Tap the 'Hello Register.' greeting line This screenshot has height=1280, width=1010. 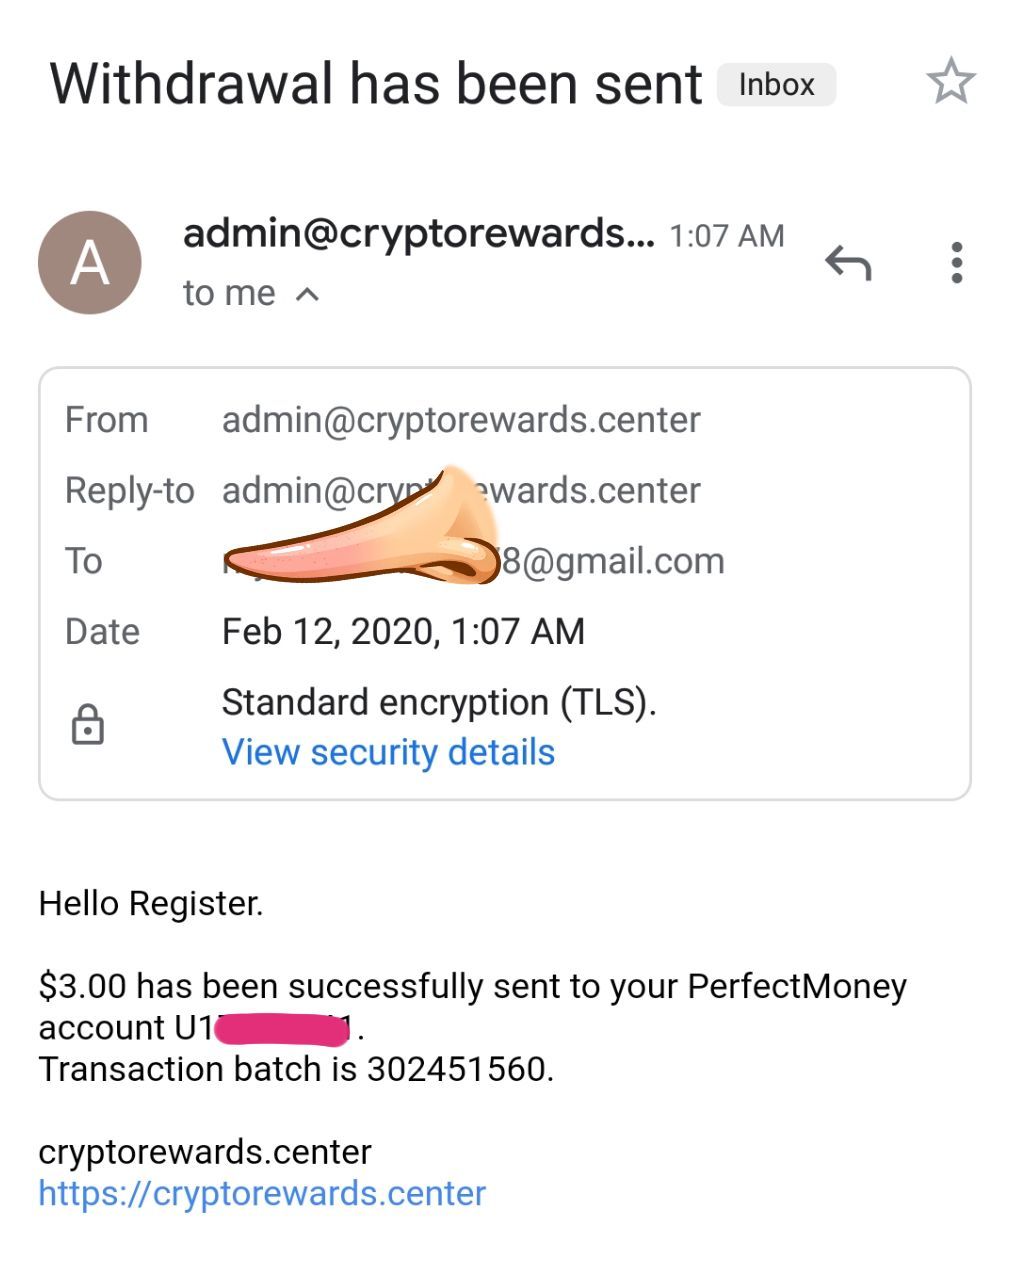coord(151,903)
